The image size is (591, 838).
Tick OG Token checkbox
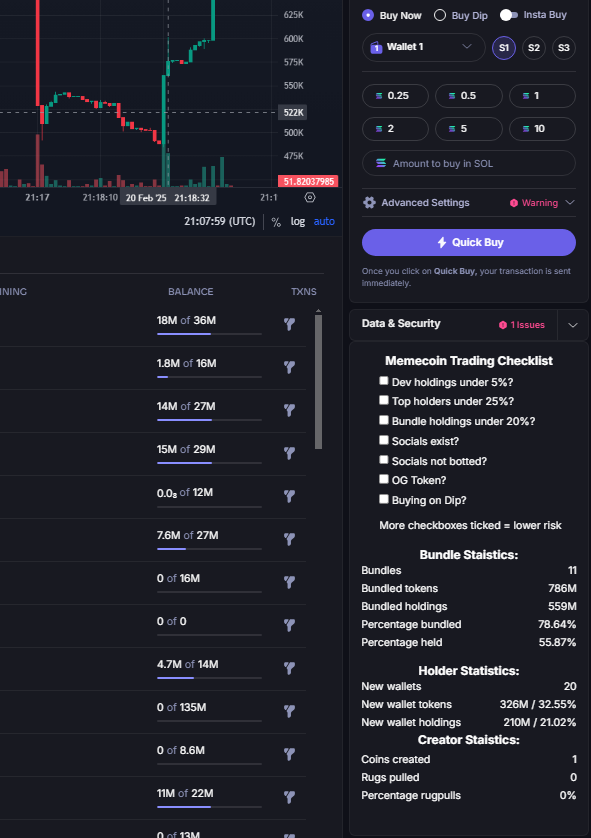click(384, 479)
